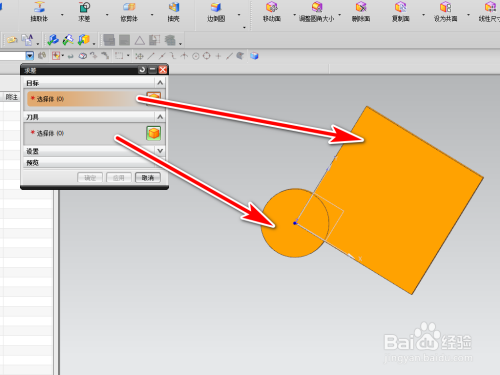Image resolution: width=500 pixels, height=375 pixels.
Task: Click the tool body cube icon under 刀具
Action: click(154, 133)
